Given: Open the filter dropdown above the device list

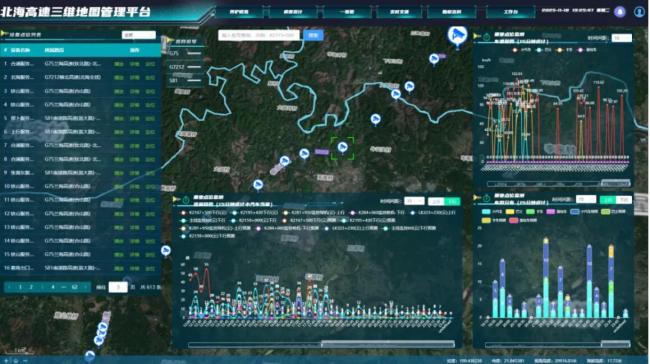Looking at the screenshot, I should tap(139, 35).
